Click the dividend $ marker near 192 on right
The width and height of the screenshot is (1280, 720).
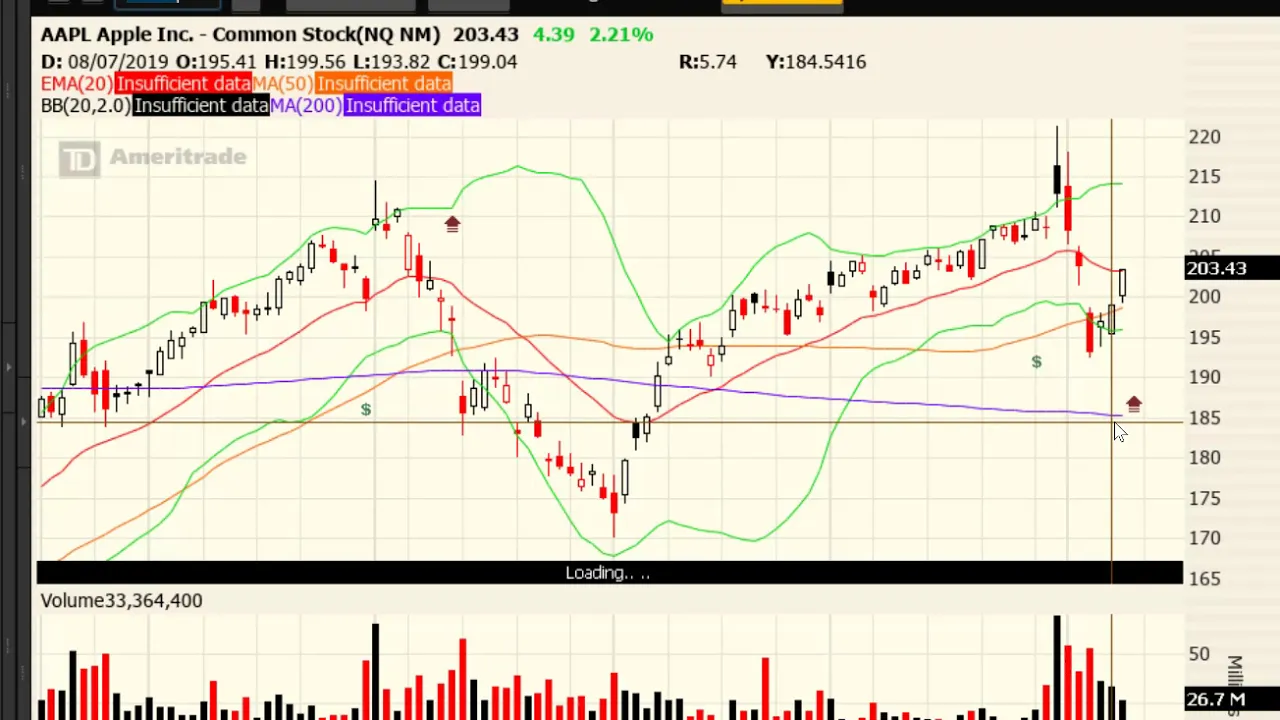coord(1036,362)
